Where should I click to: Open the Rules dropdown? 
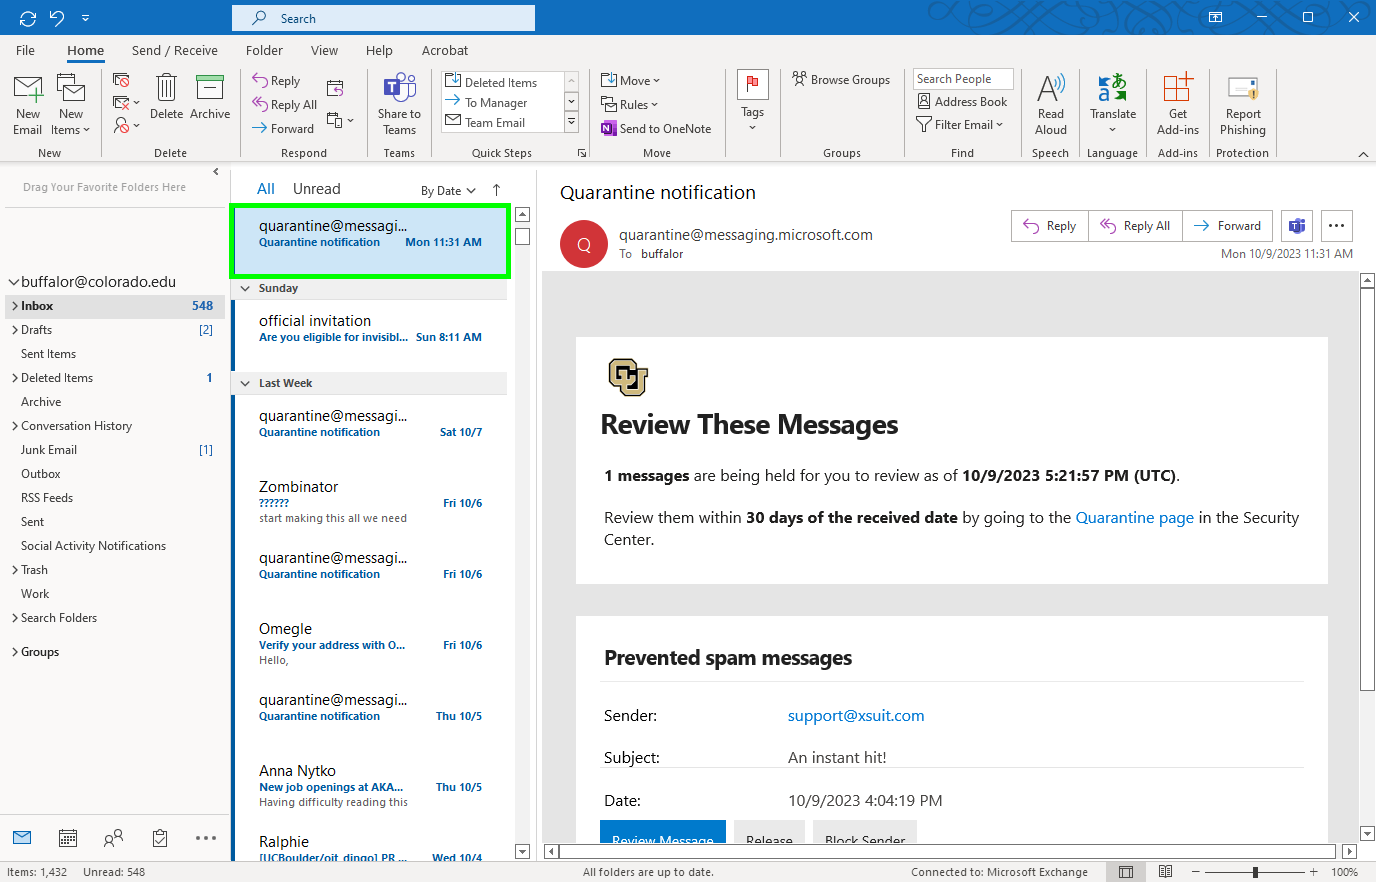[x=629, y=104]
